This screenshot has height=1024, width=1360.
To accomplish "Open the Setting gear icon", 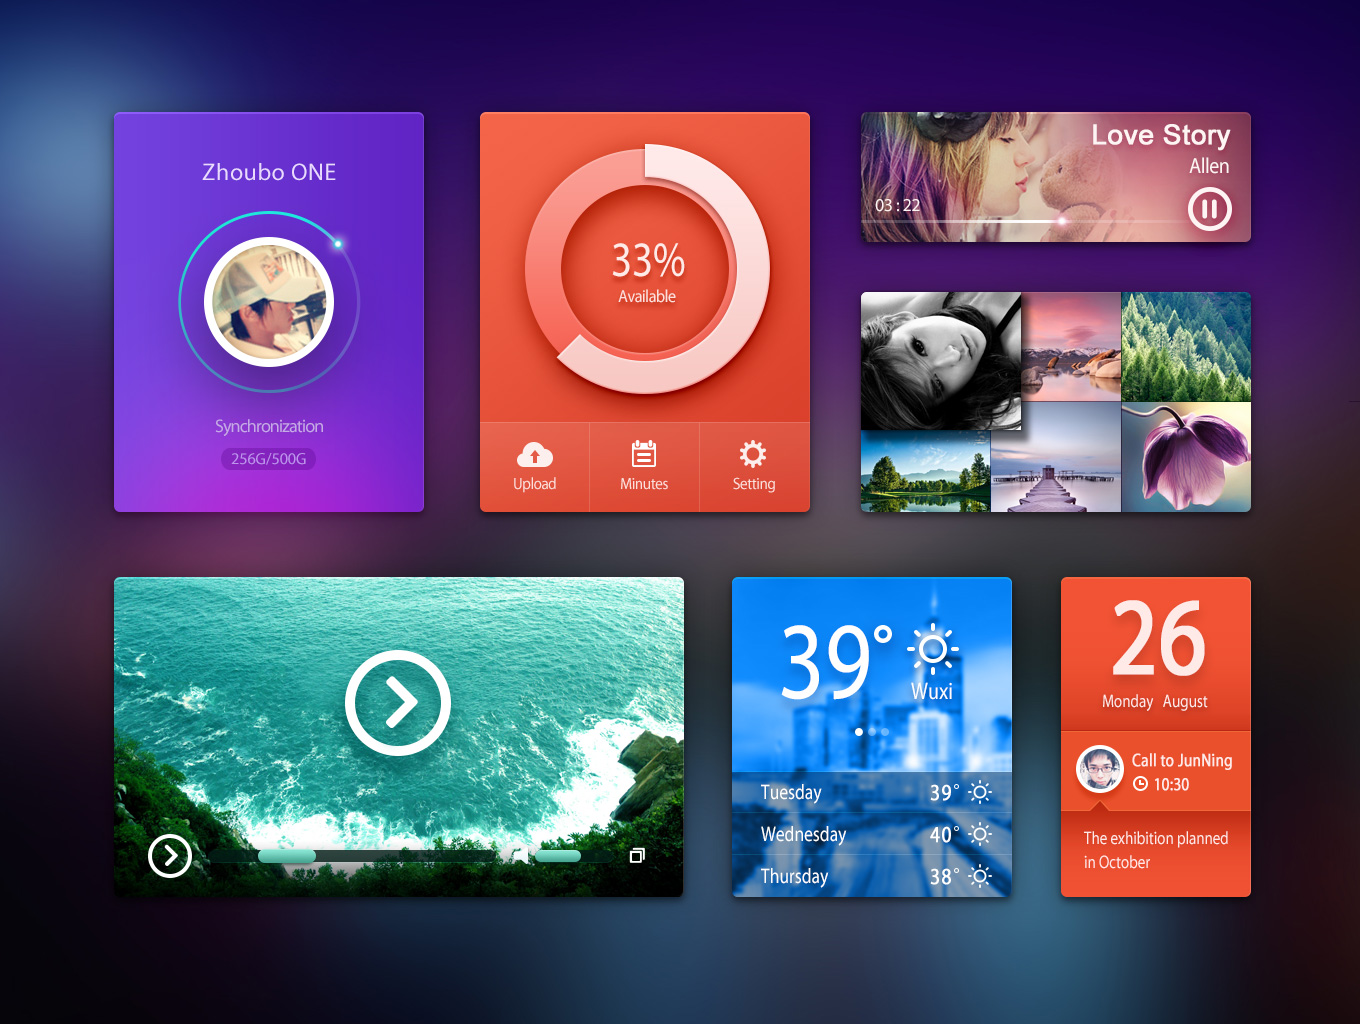I will pyautogui.click(x=753, y=455).
